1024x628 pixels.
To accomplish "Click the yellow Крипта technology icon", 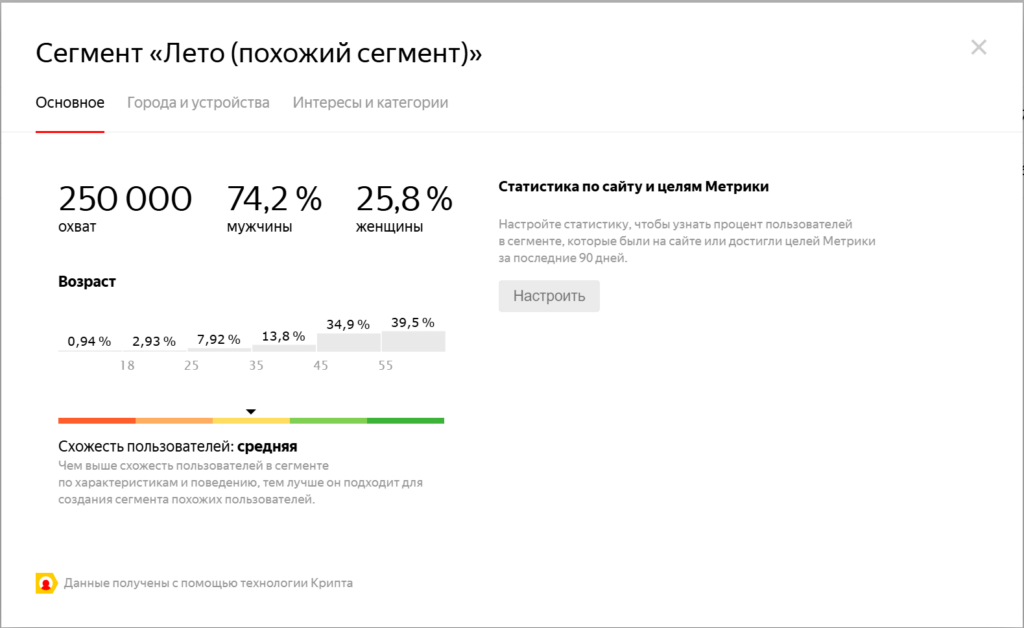I will 46,583.
